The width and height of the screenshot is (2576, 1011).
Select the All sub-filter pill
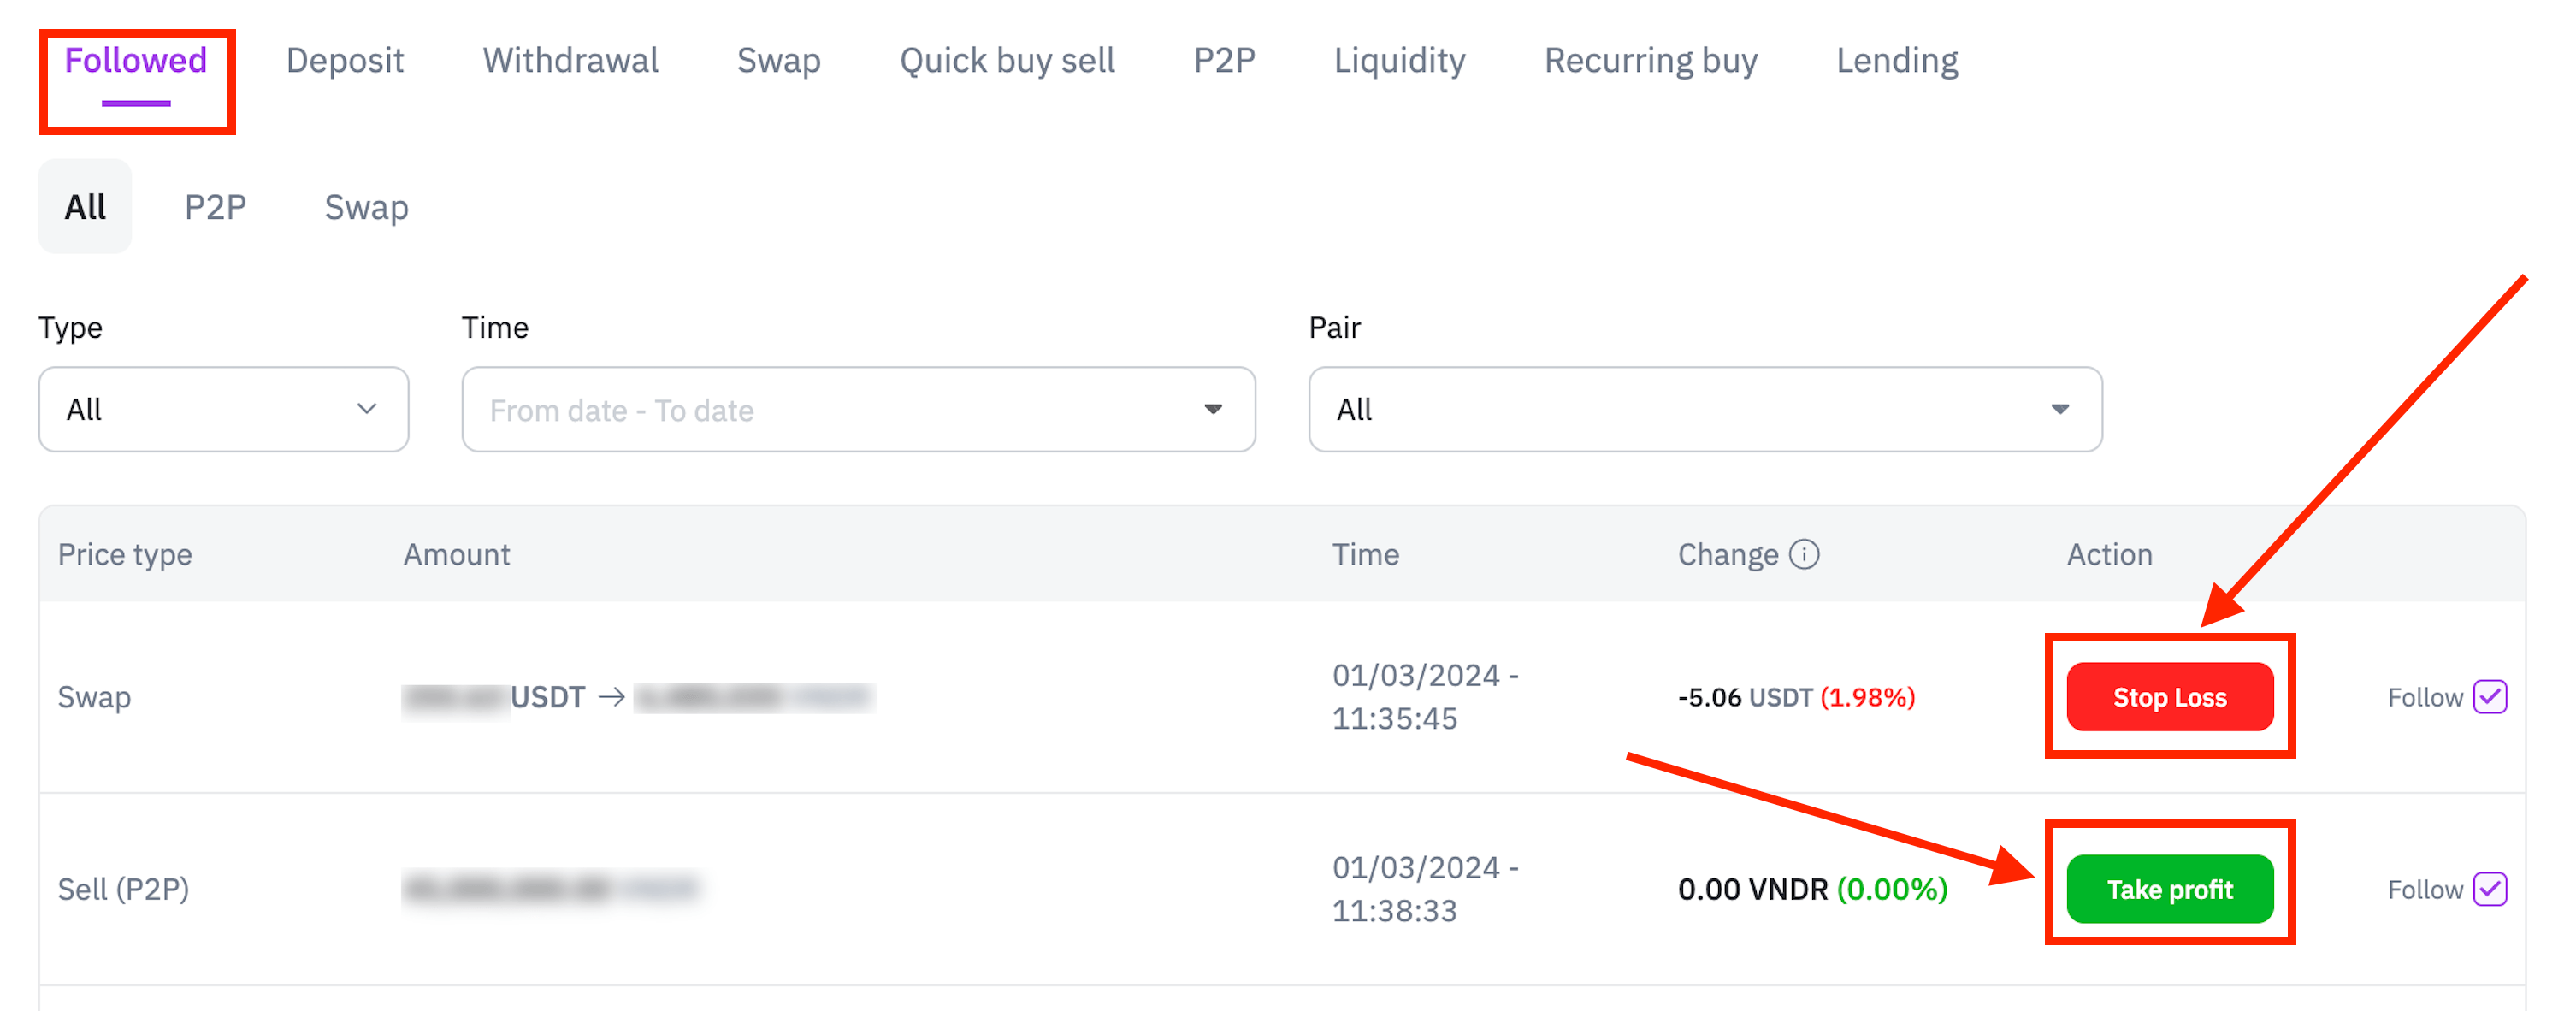85,207
